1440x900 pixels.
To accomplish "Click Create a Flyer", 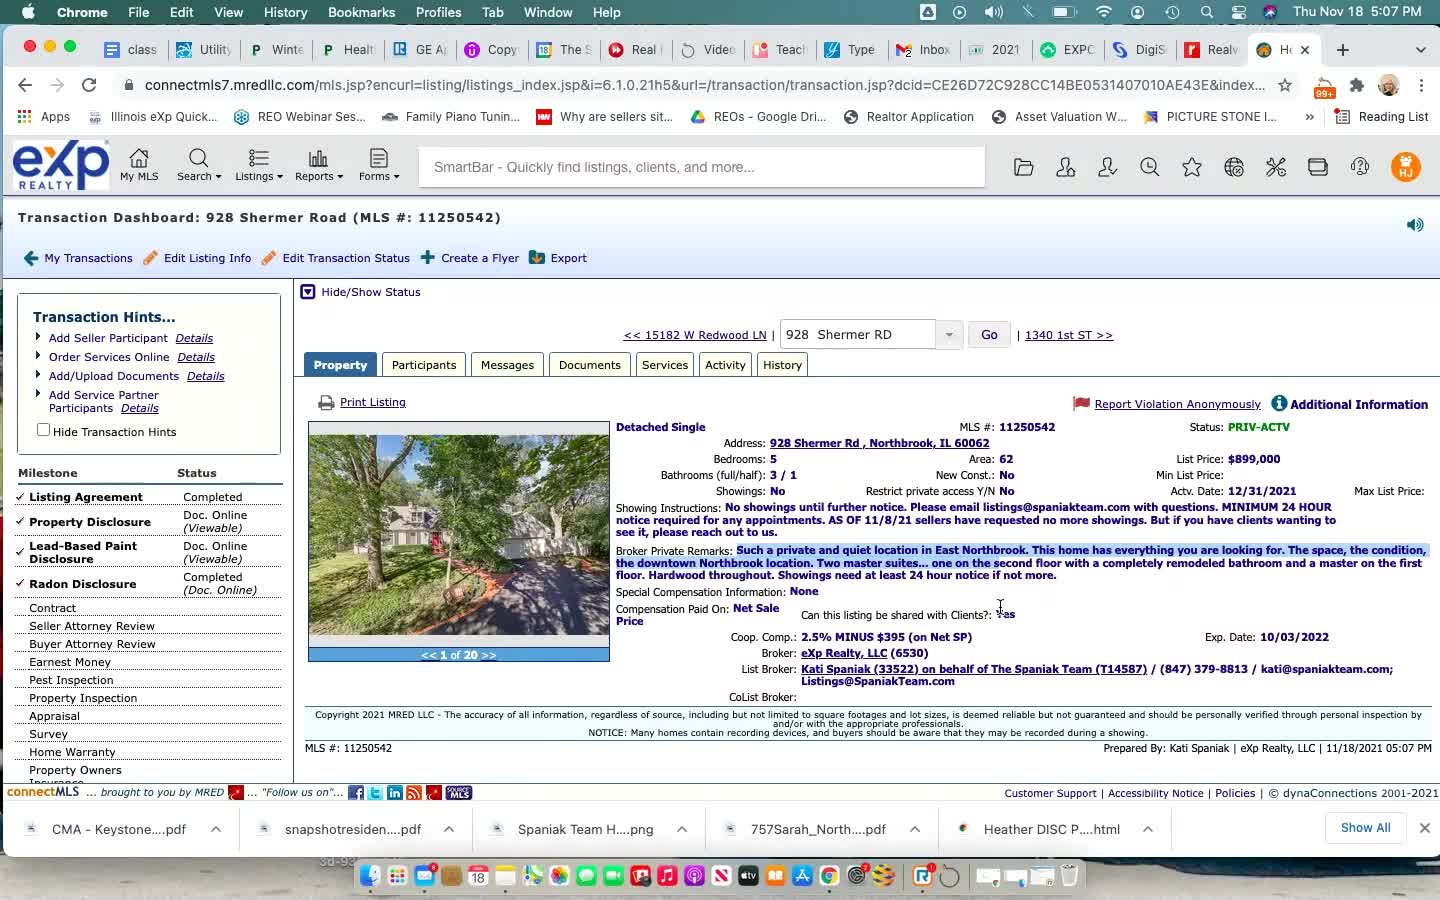I will (470, 258).
